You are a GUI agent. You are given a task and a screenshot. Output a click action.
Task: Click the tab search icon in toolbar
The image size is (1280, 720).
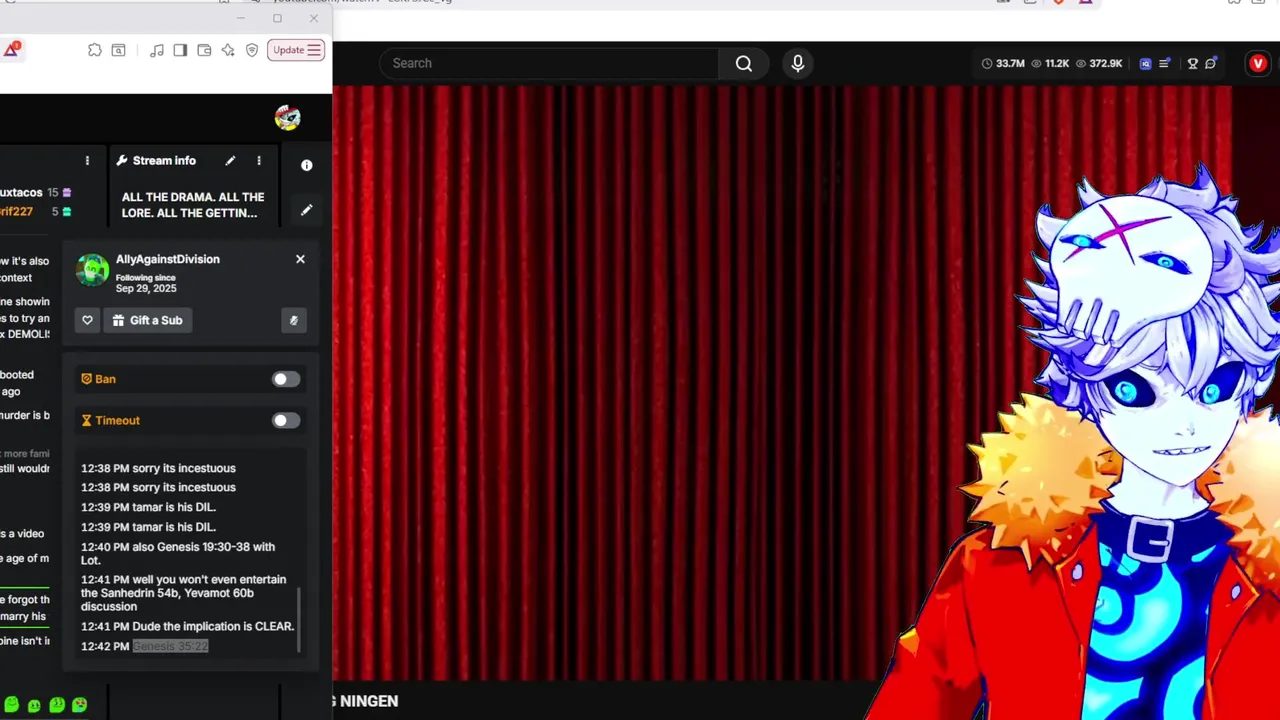118,50
